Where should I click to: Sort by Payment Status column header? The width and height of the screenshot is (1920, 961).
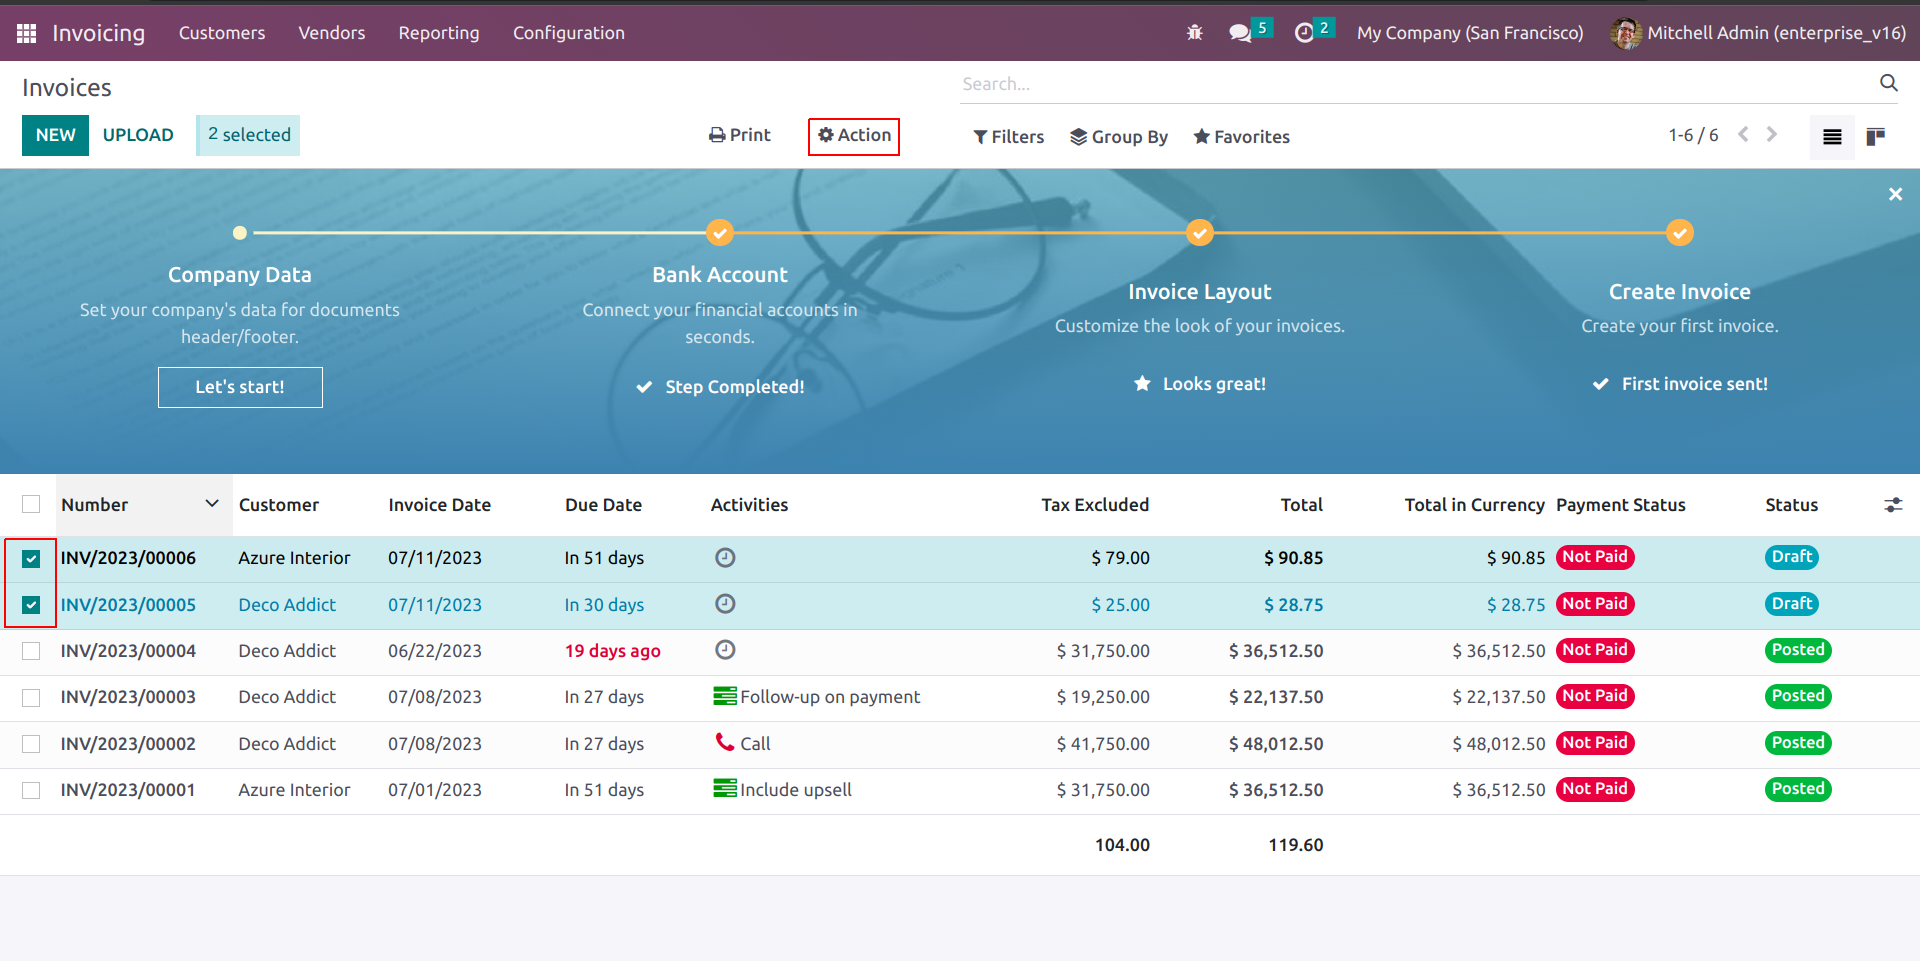[x=1620, y=505]
